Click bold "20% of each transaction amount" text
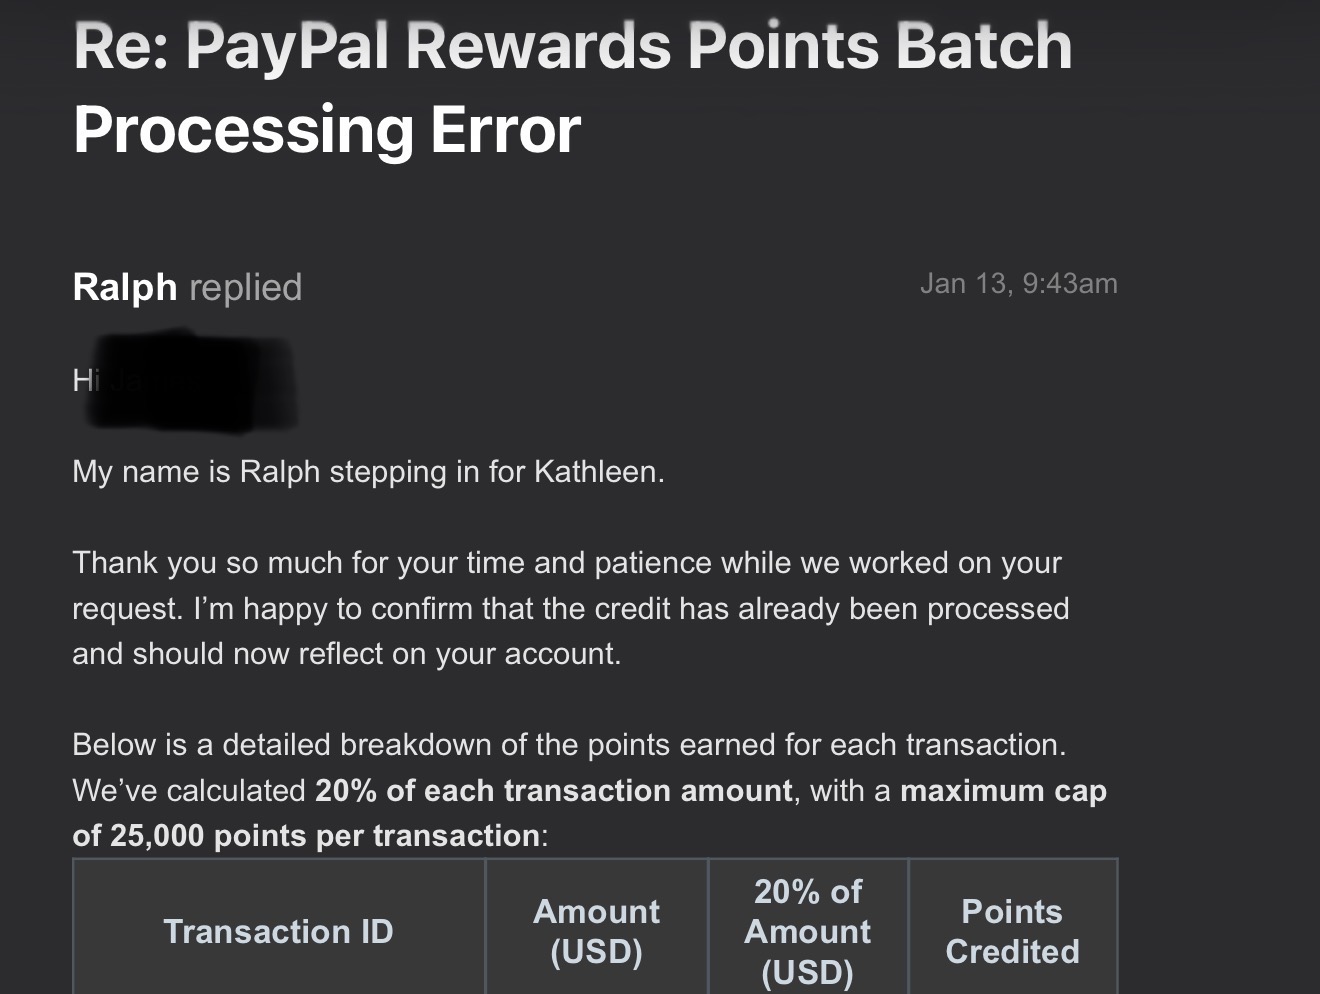Viewport: 1320px width, 994px height. (553, 791)
